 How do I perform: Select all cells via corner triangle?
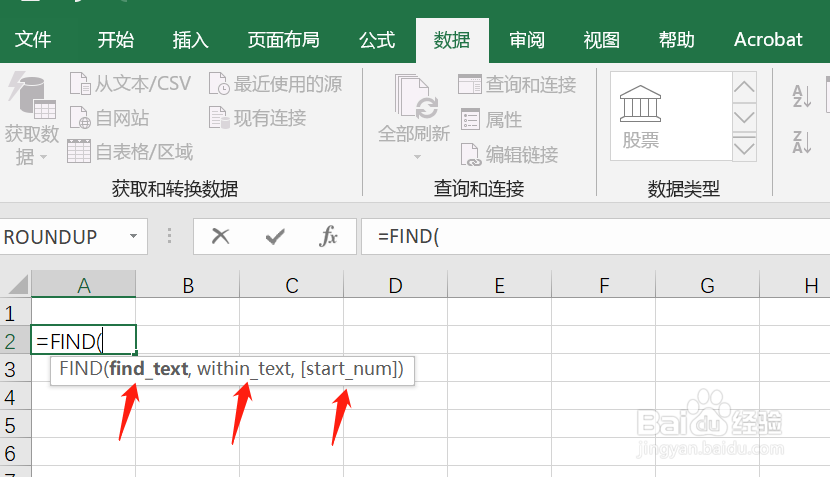(18, 284)
